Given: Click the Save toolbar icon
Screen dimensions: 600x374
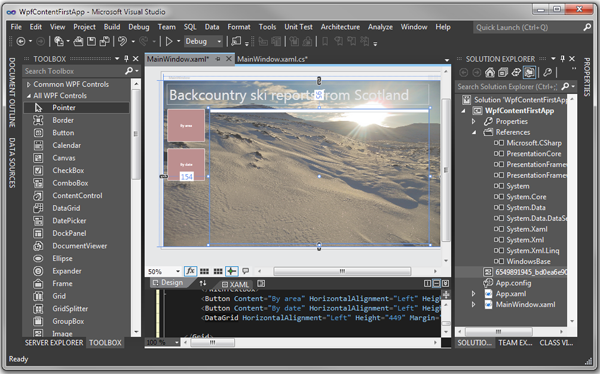Looking at the screenshot, I should (91, 41).
